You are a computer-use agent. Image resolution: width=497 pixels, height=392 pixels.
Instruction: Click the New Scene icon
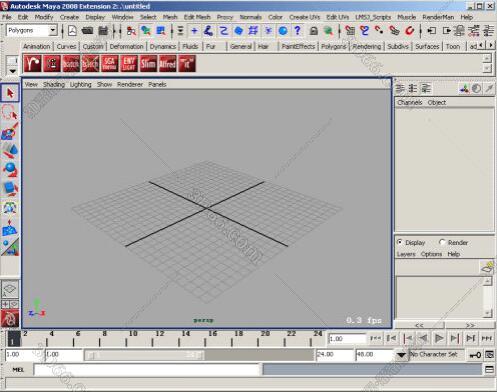[72, 31]
